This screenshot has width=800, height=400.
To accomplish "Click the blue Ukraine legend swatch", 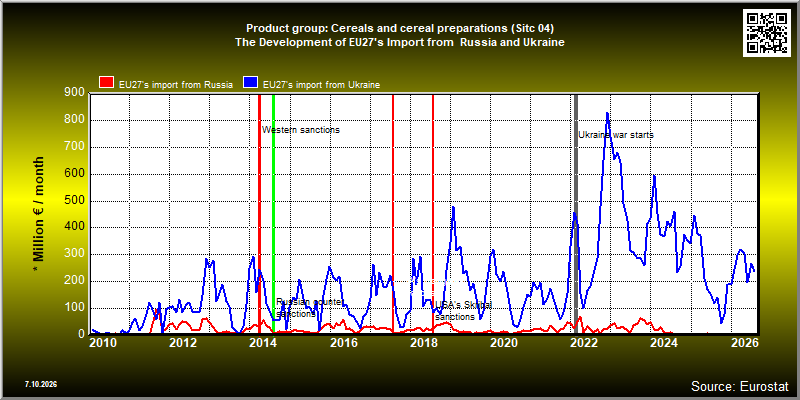I will tap(251, 84).
